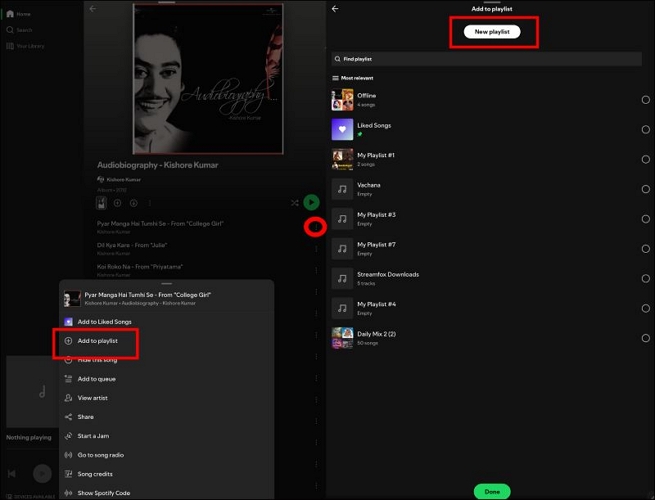Image resolution: width=655 pixels, height=500 pixels.
Task: Select the Vachana radio circle
Action: click(645, 189)
